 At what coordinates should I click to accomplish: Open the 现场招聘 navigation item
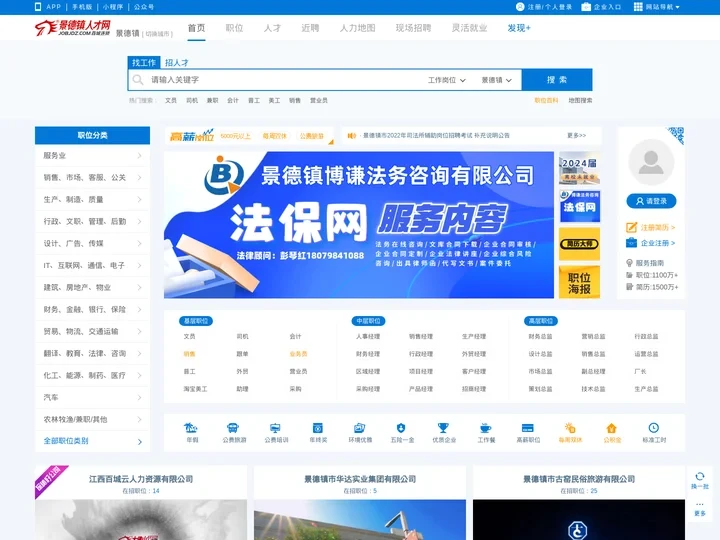413,28
